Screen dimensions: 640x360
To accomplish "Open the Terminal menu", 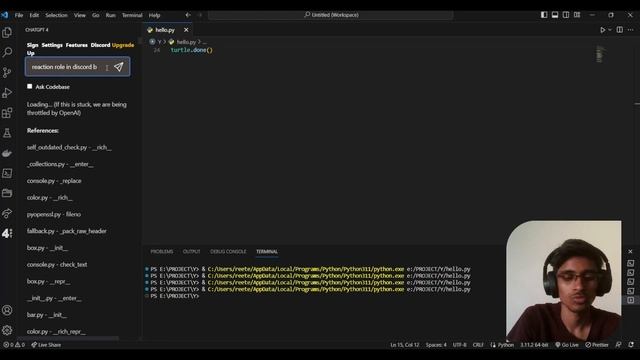I will pyautogui.click(x=132, y=15).
